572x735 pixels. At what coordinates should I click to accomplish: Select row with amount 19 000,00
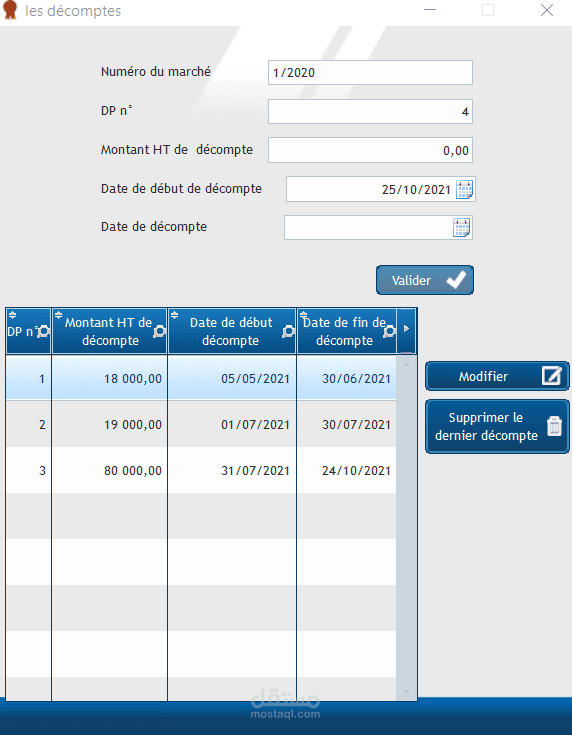201,424
